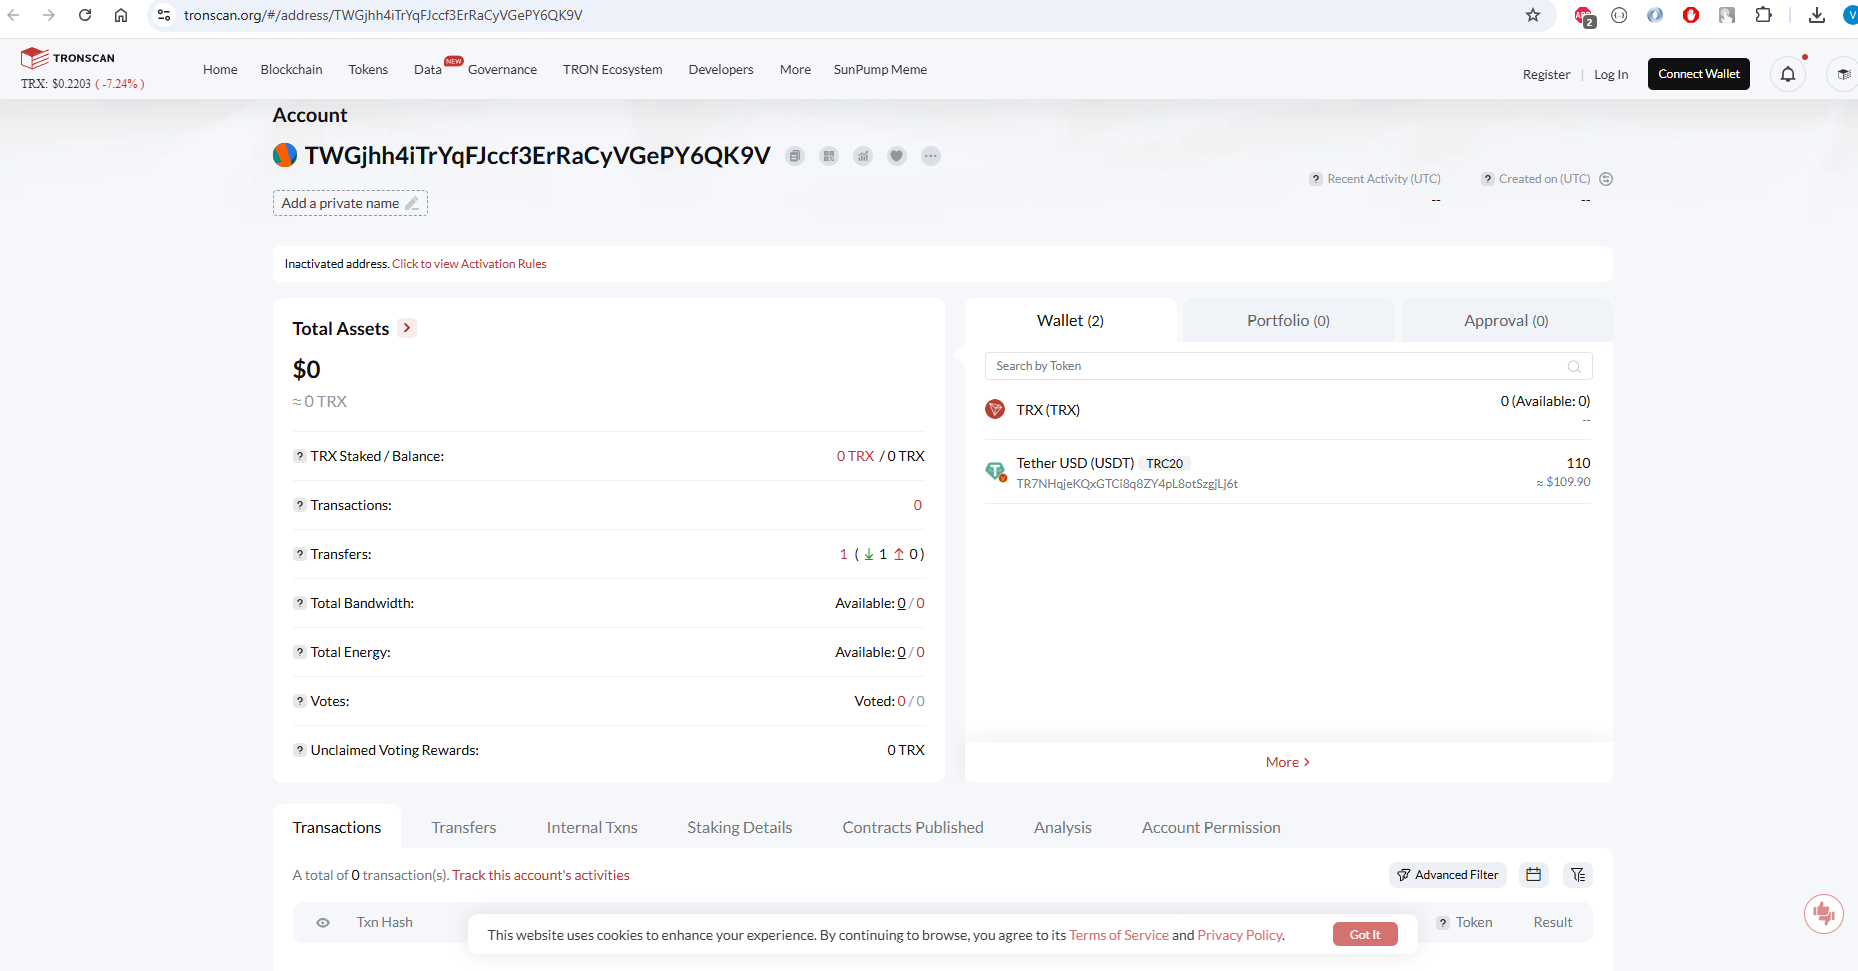Image resolution: width=1858 pixels, height=971 pixels.
Task: Switch to the Portfolio tab
Action: (x=1288, y=321)
